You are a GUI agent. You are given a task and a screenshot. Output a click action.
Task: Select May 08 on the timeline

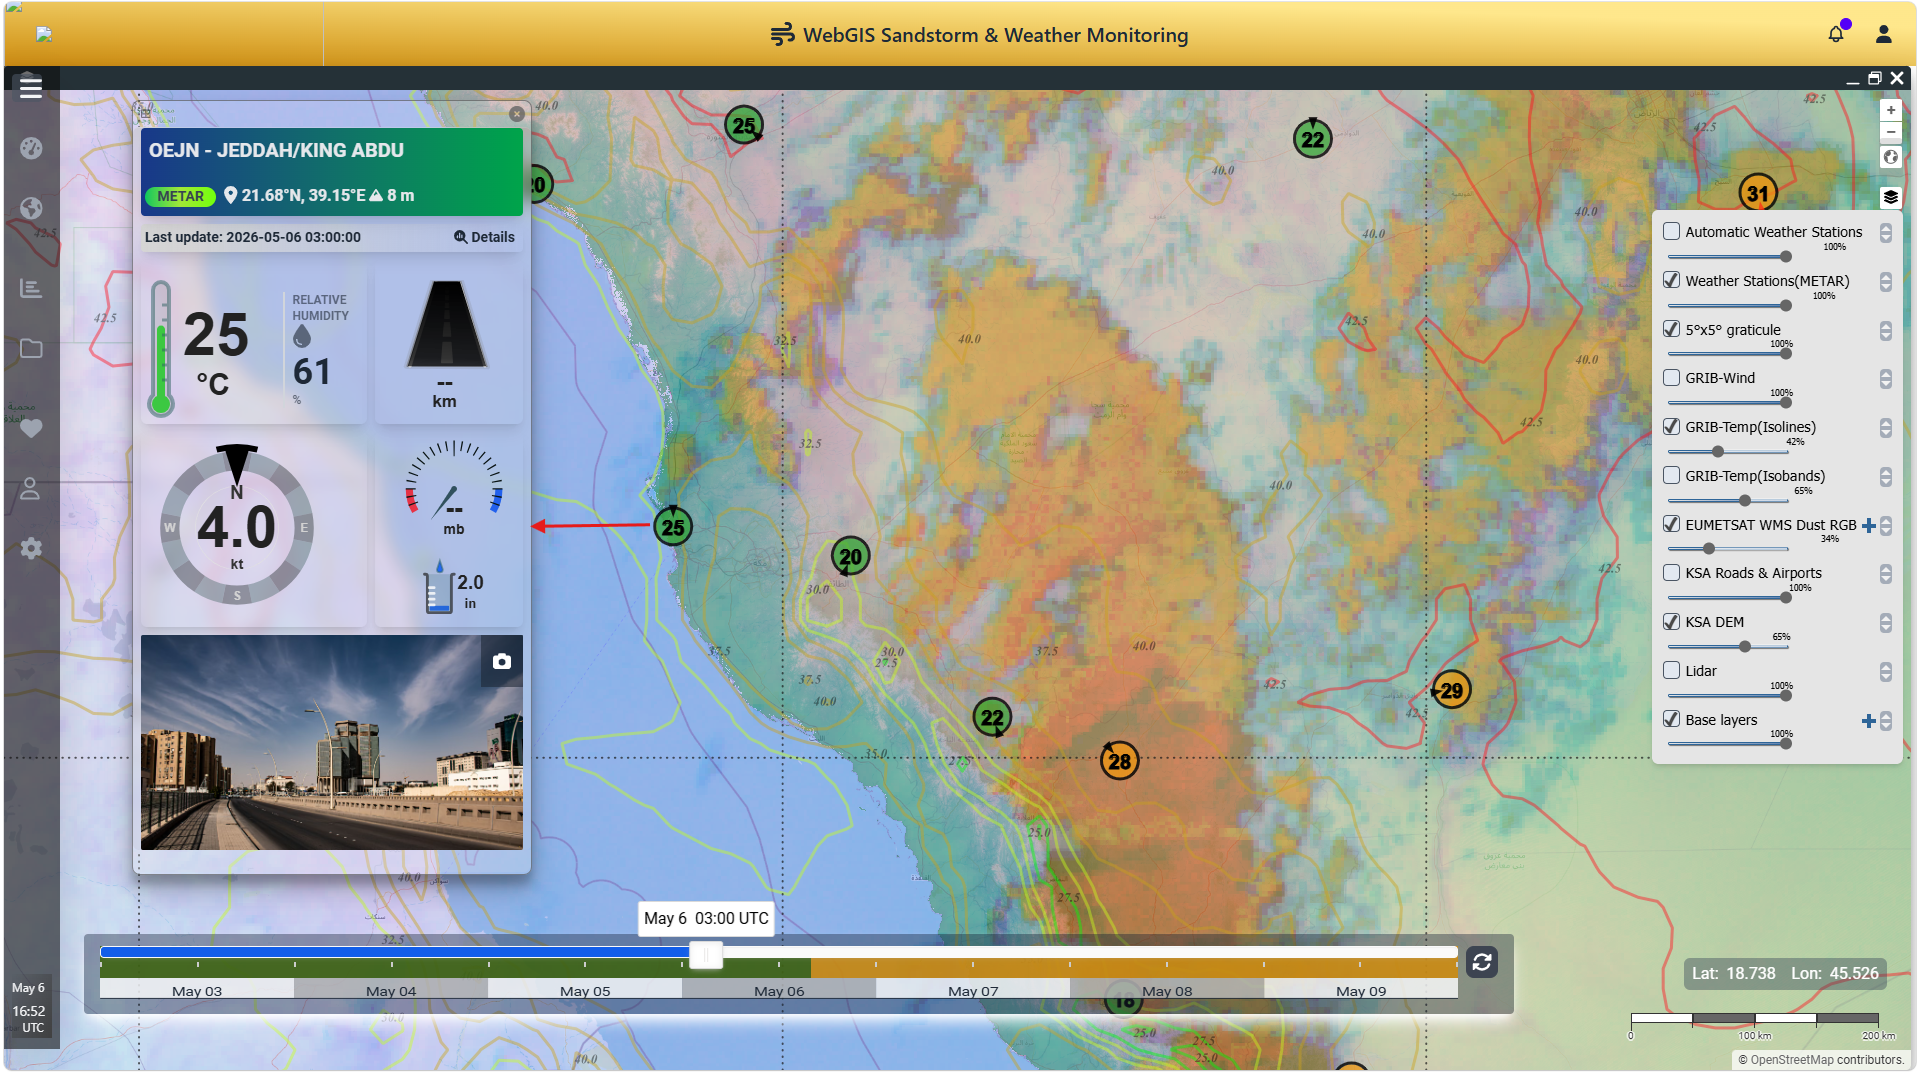[1167, 990]
